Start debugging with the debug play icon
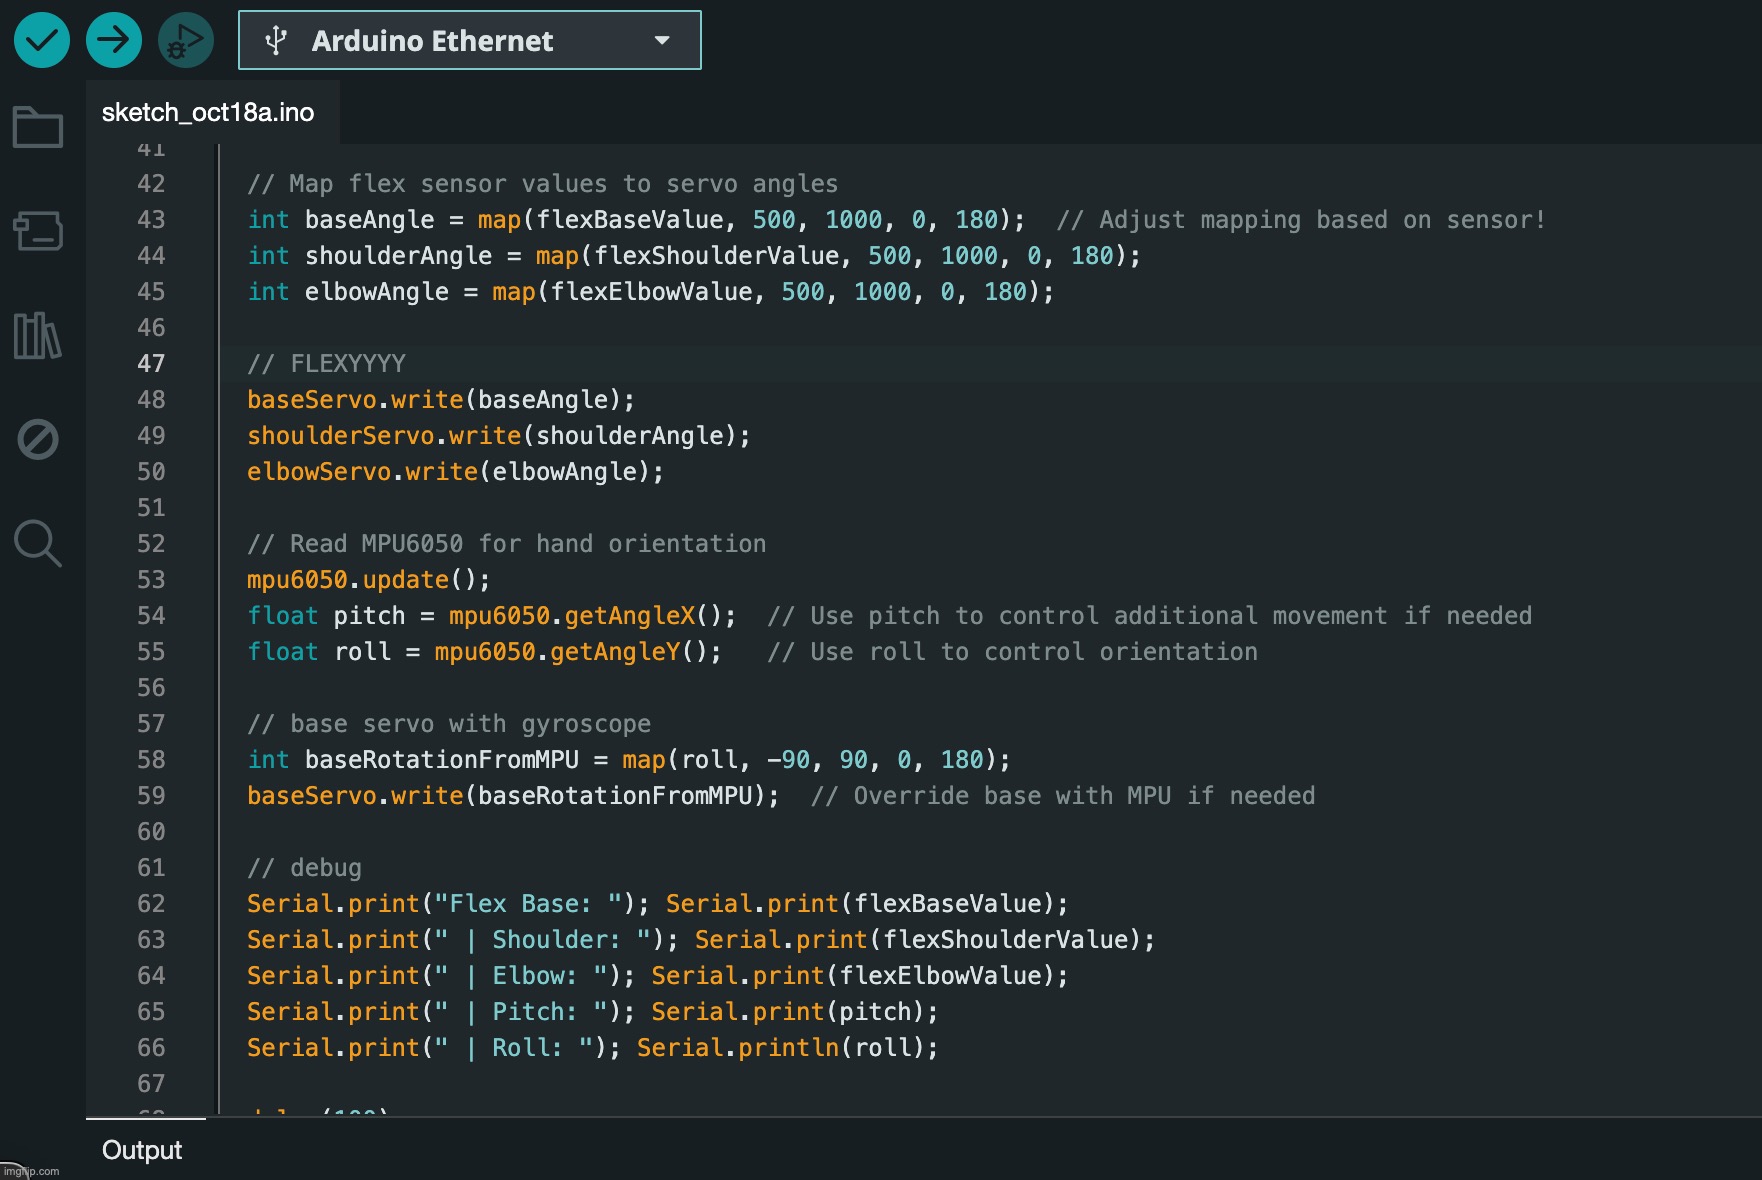 coord(186,40)
